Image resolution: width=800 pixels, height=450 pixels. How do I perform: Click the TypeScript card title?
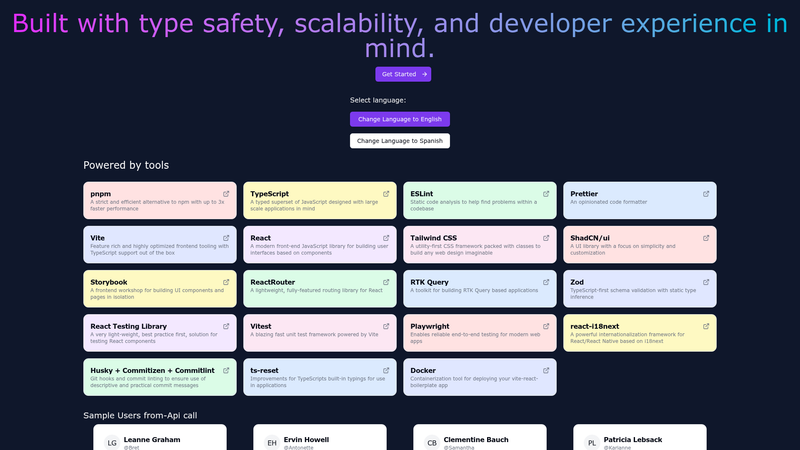[269, 194]
